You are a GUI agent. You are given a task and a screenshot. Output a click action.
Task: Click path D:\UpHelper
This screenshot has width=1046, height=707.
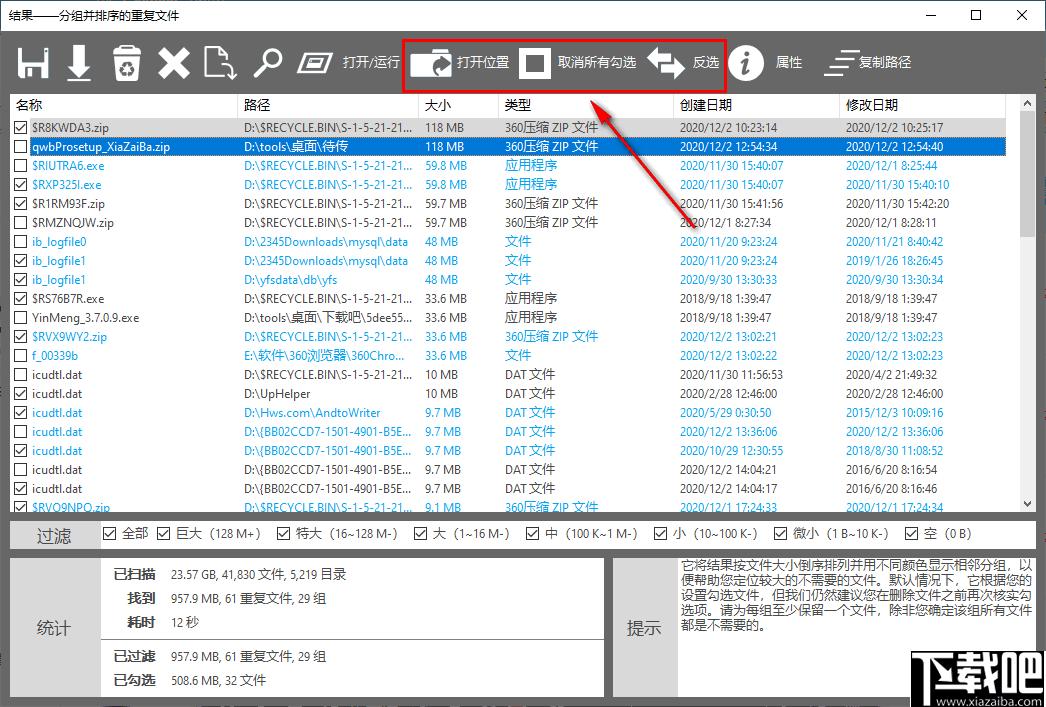[x=278, y=394]
